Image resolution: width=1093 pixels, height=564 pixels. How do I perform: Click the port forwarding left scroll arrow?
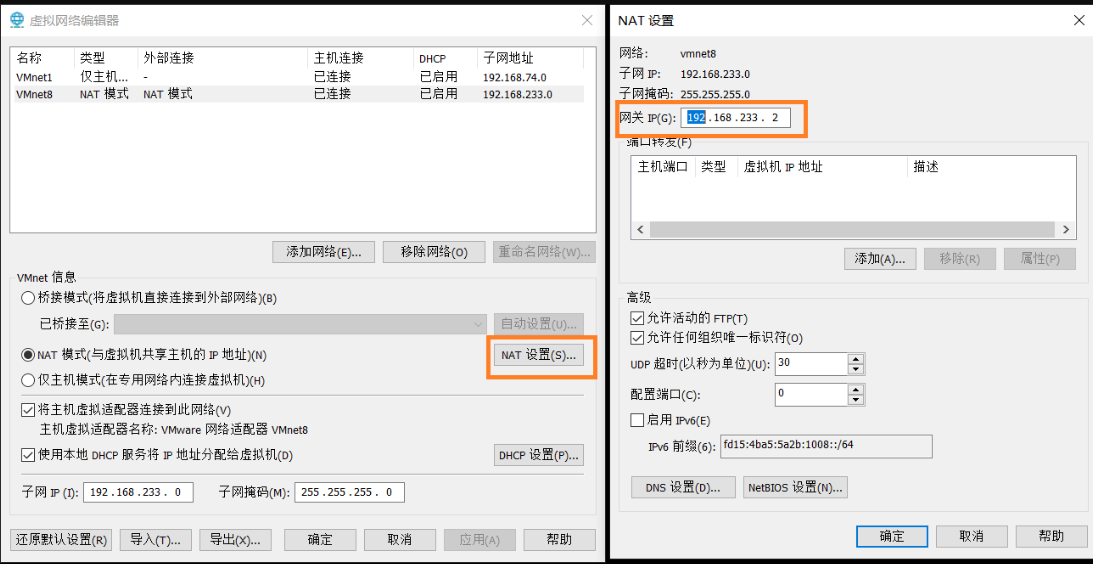[x=640, y=229]
